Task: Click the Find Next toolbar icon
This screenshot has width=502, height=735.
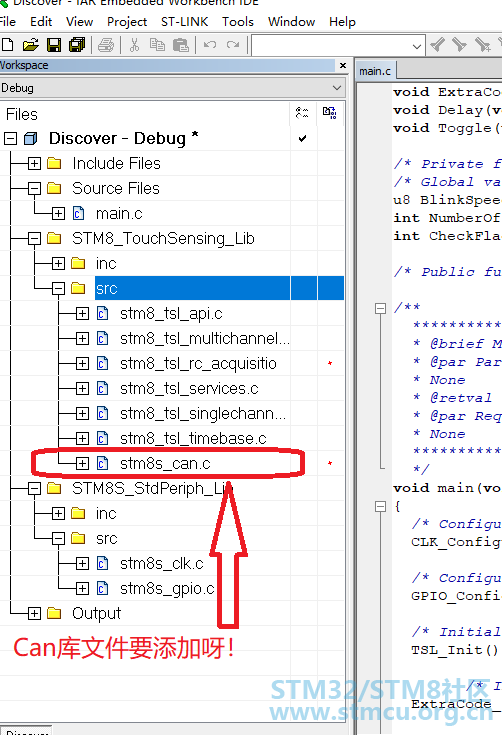Action: (459, 45)
